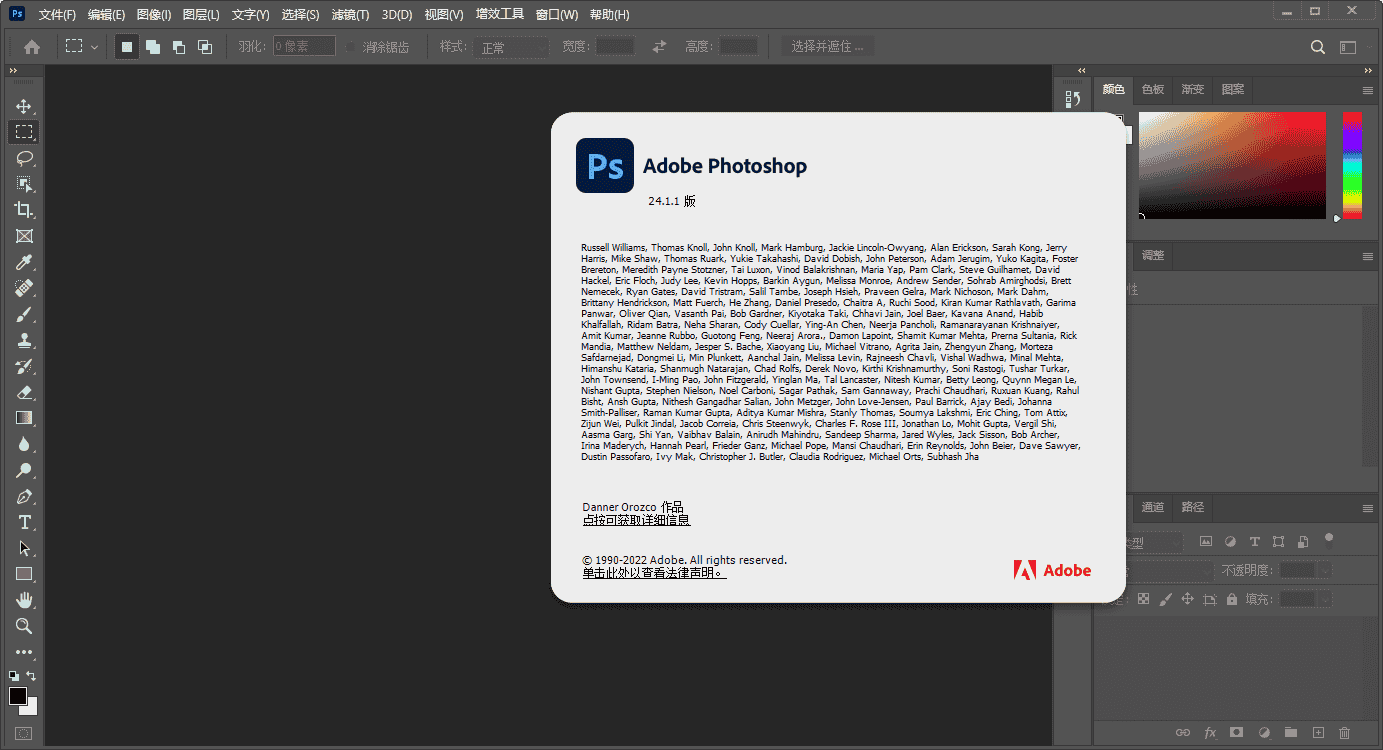Enable the Add to selection mode button
The height and width of the screenshot is (750, 1383).
pos(153,47)
